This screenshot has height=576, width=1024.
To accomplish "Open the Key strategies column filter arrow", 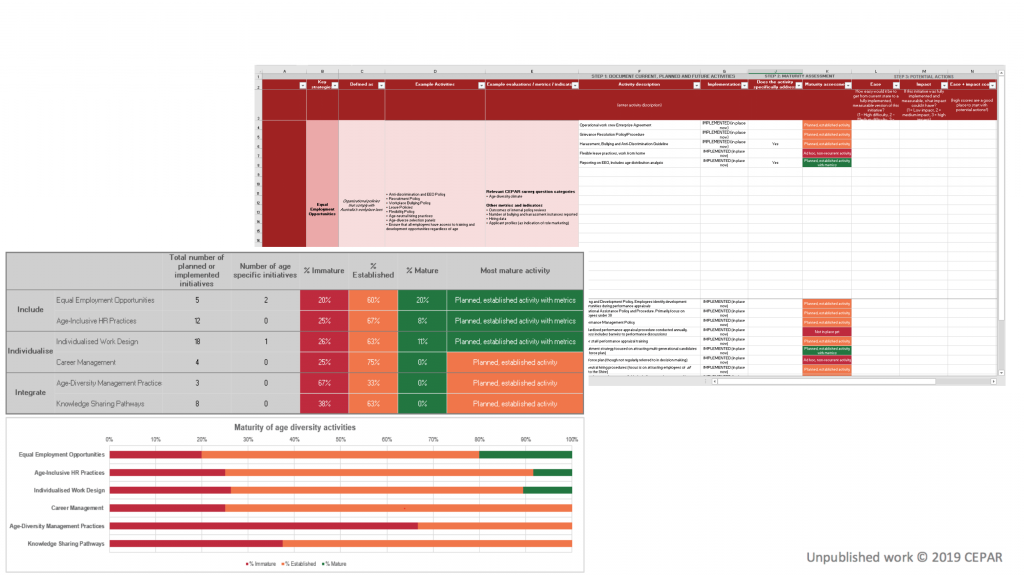I will [x=335, y=86].
